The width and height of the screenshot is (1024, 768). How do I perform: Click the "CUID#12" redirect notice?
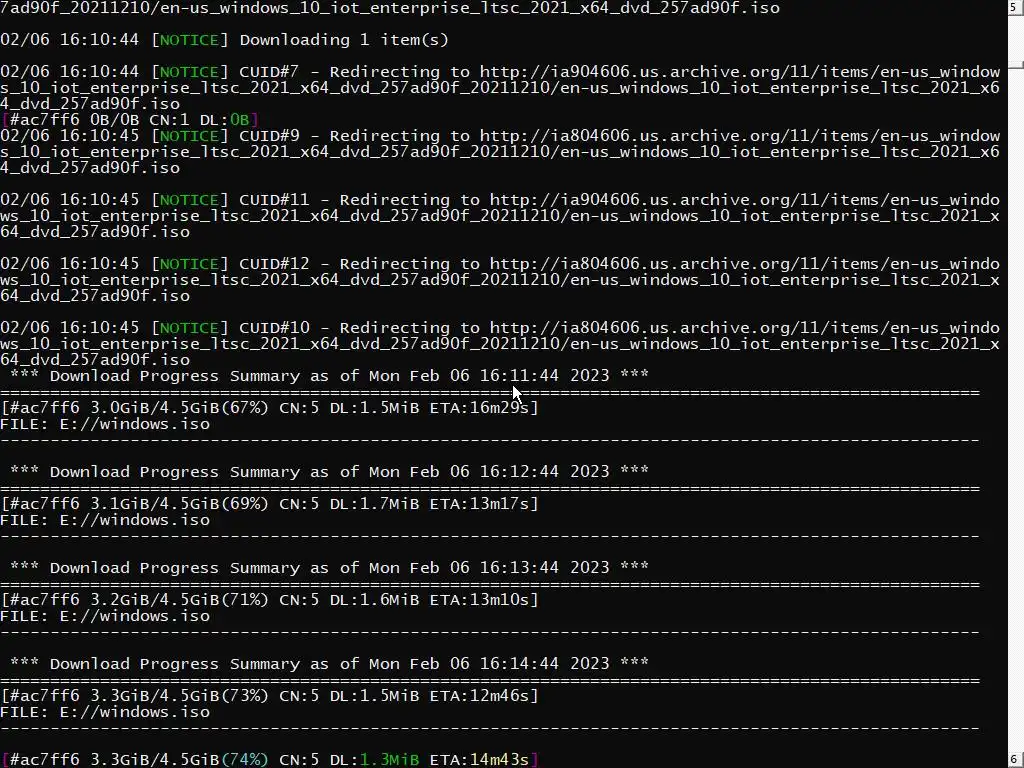point(500,280)
